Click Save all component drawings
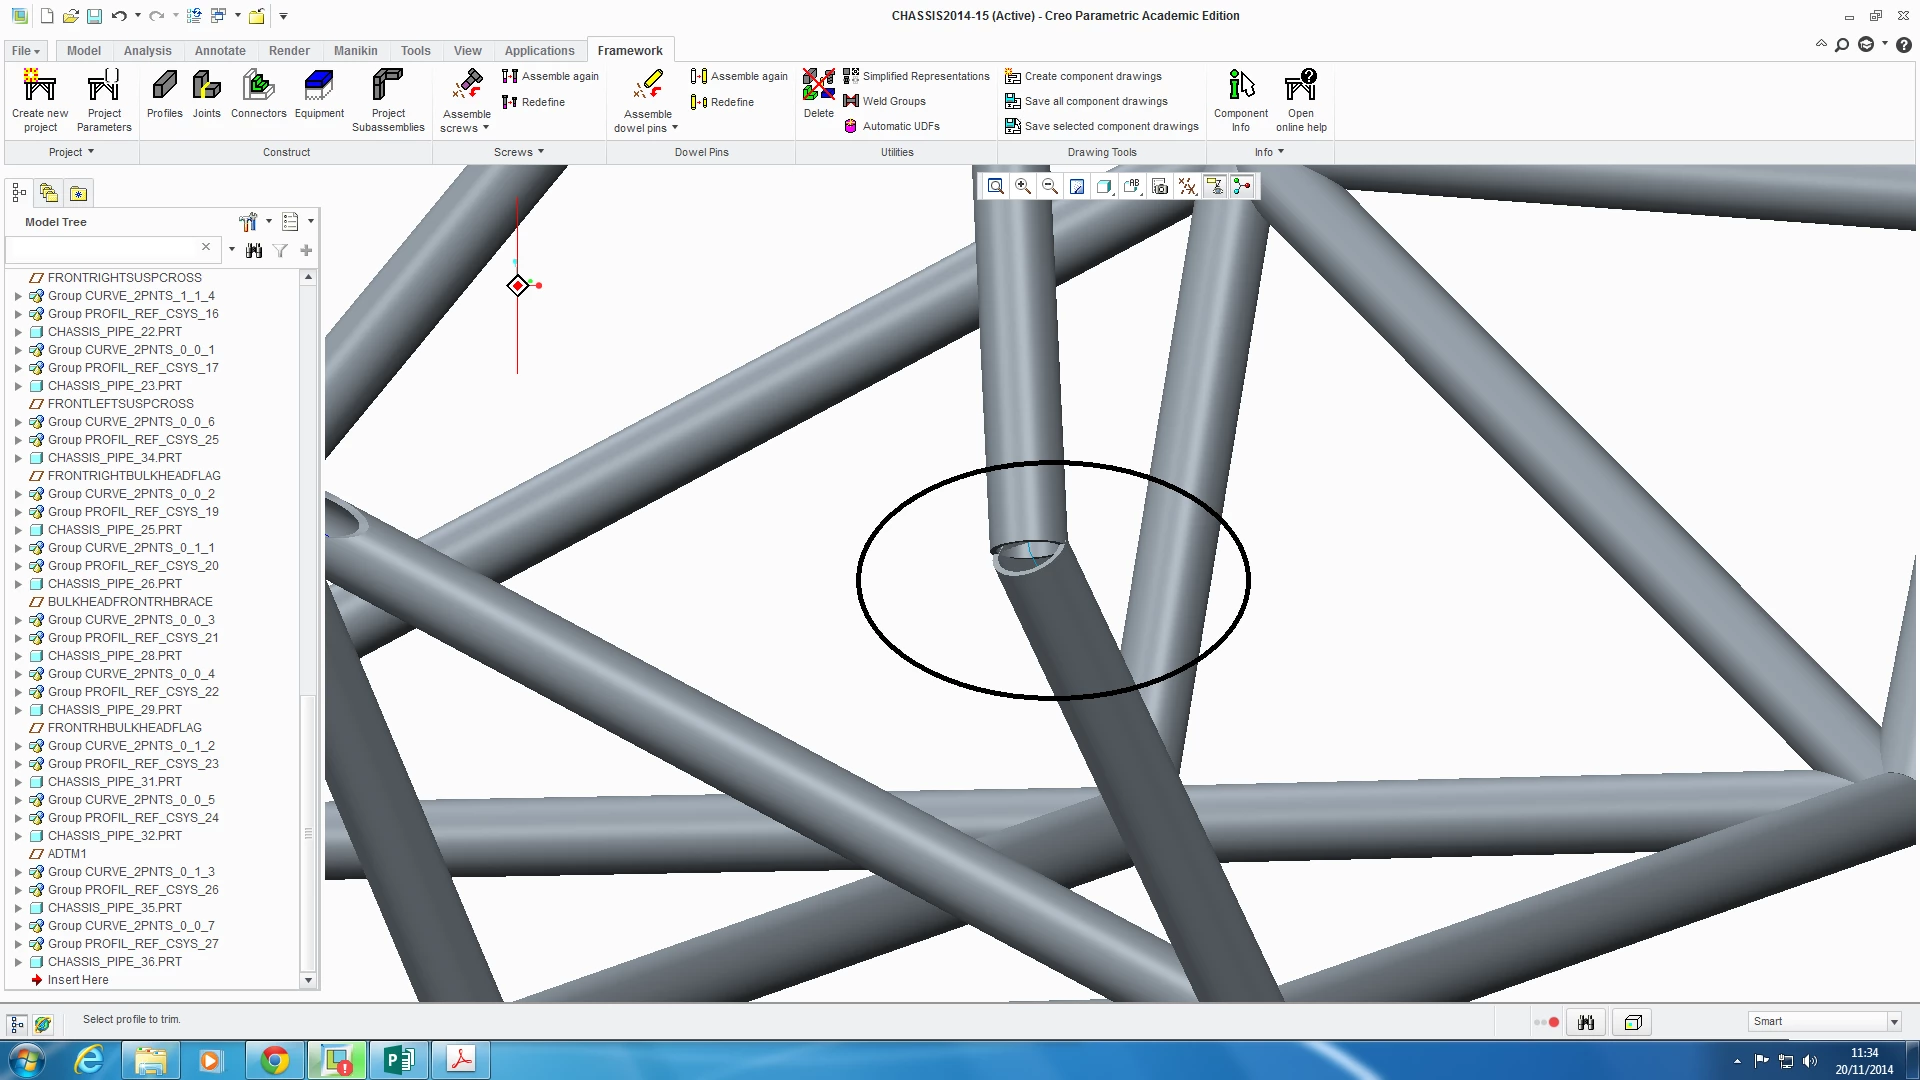This screenshot has width=1920, height=1080. pyautogui.click(x=1095, y=101)
